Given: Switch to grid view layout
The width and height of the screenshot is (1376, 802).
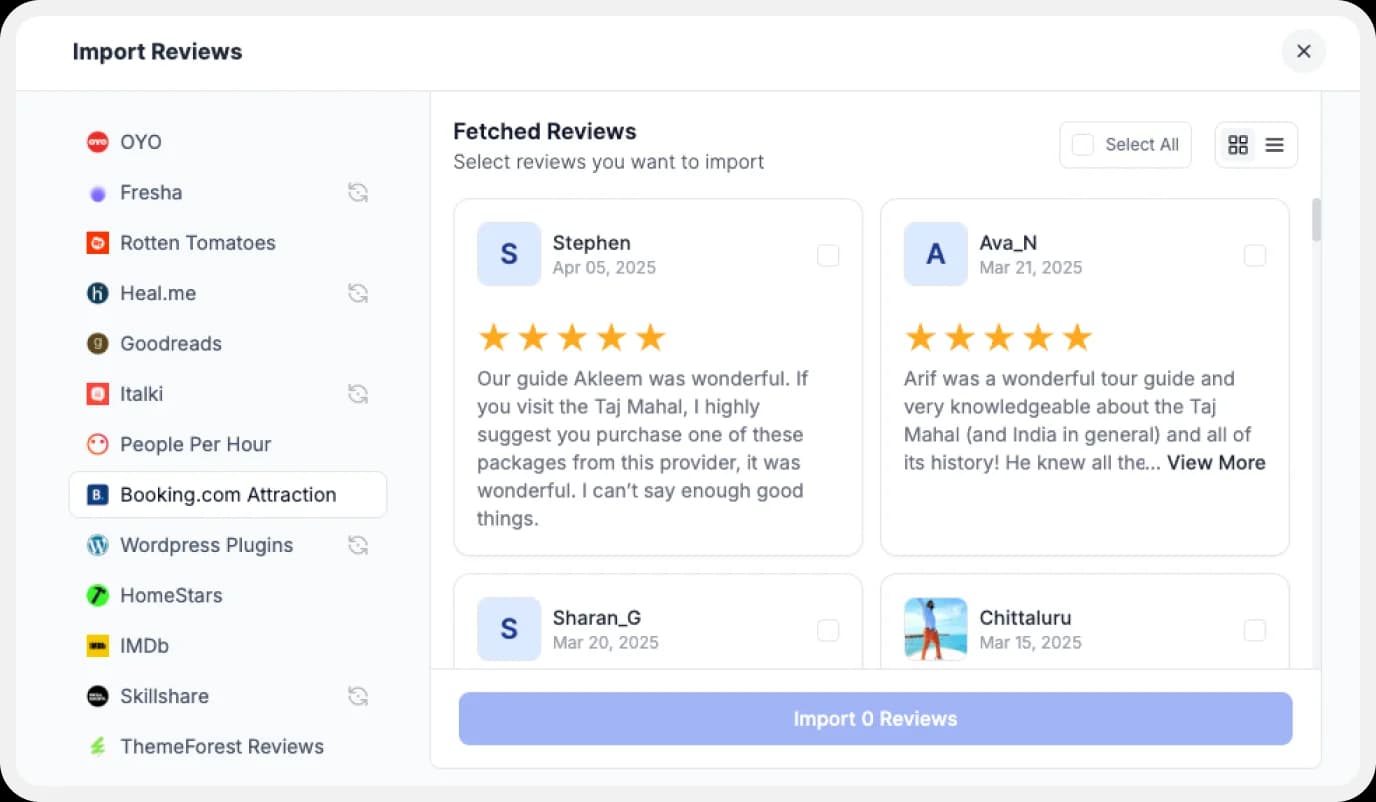Looking at the screenshot, I should coord(1238,144).
